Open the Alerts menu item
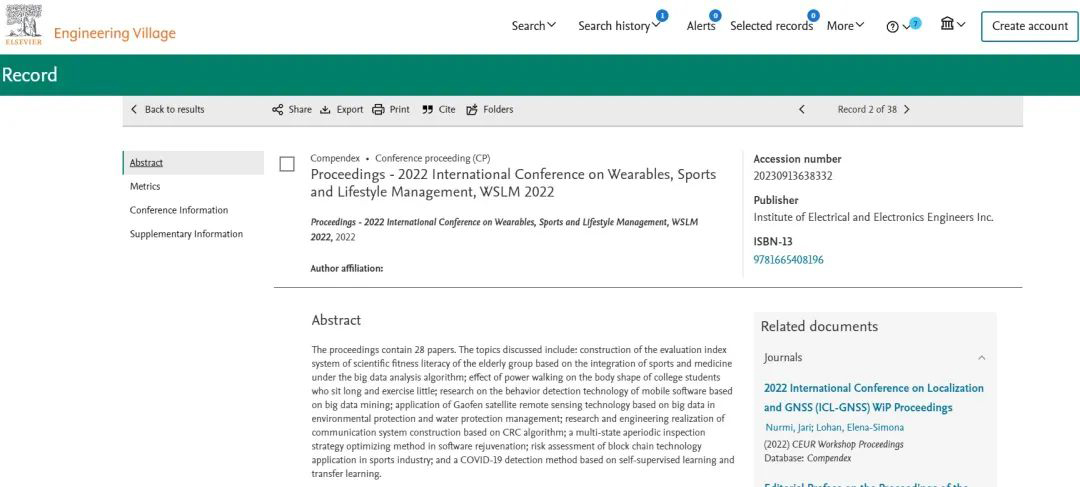 (x=700, y=25)
